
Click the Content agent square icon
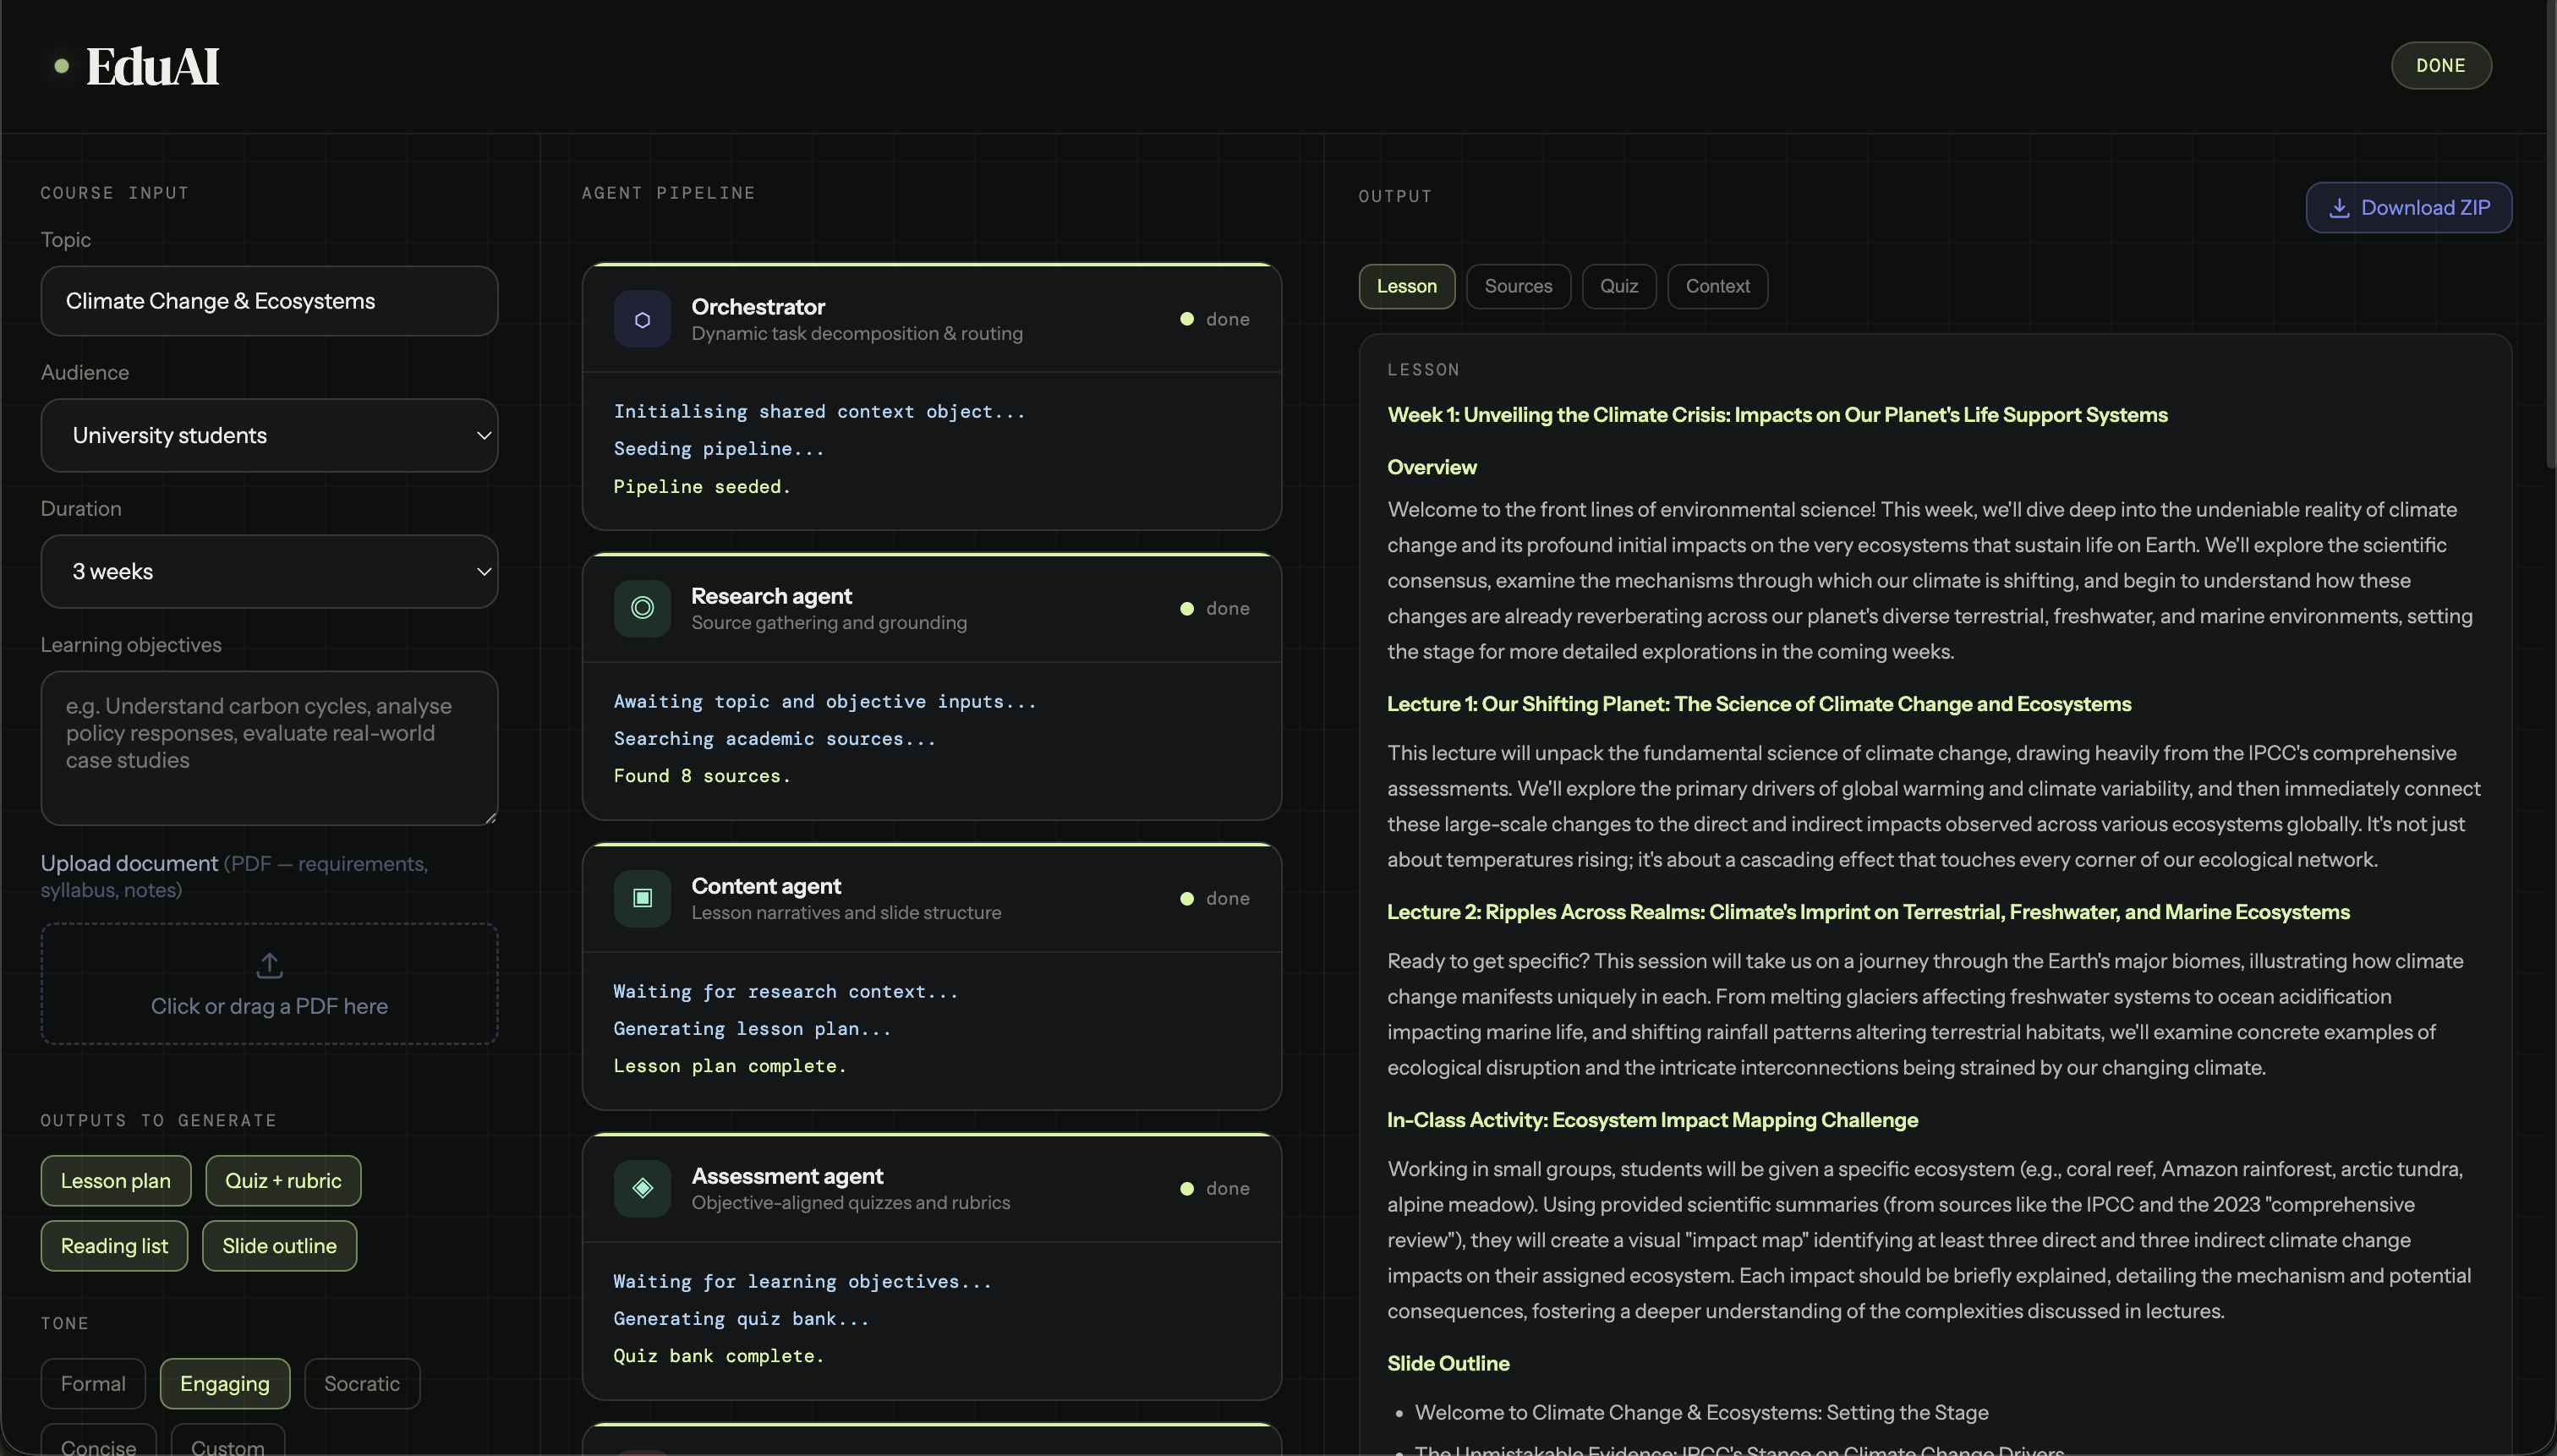pos(642,898)
